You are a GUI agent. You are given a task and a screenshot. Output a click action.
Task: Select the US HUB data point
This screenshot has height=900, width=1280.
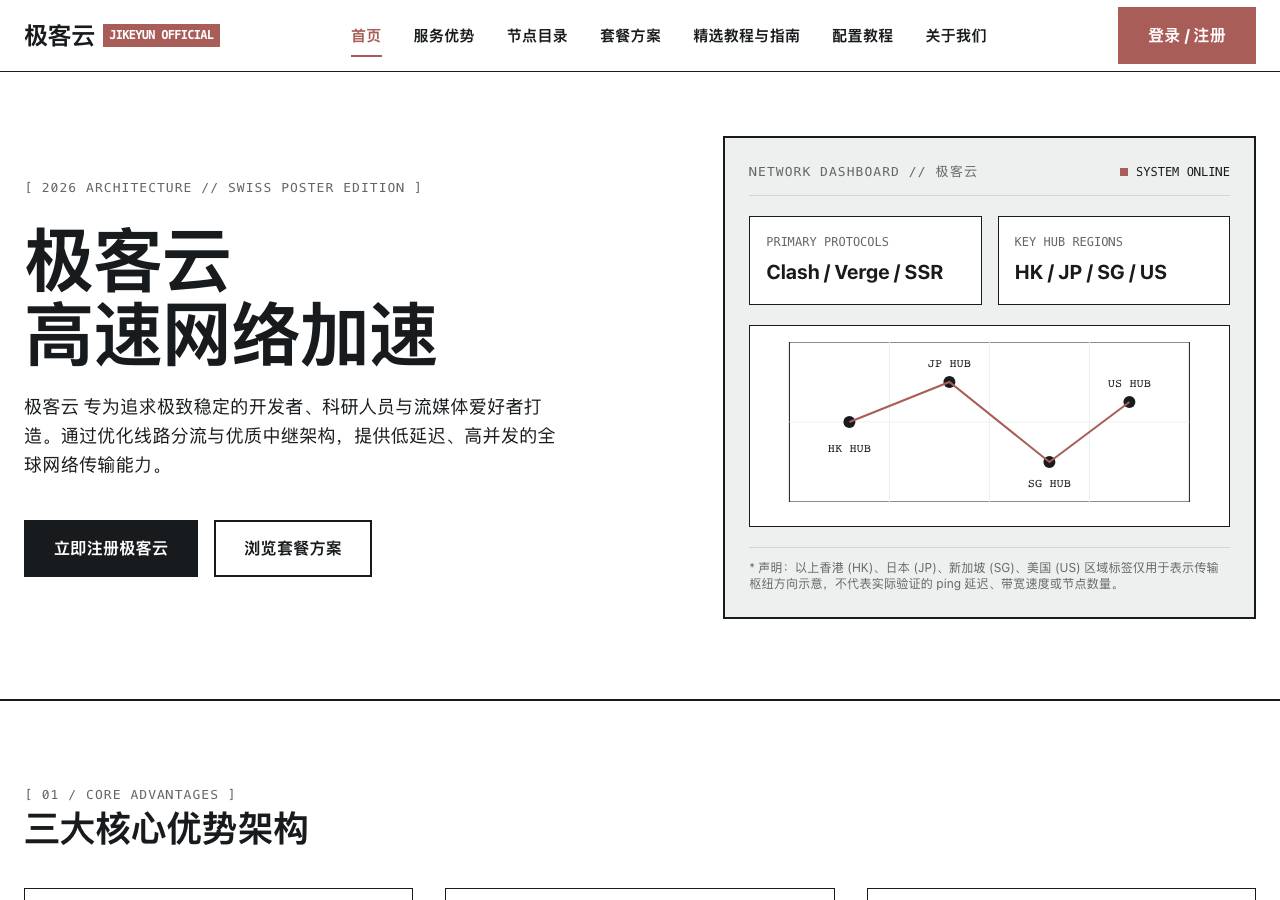tap(1129, 402)
